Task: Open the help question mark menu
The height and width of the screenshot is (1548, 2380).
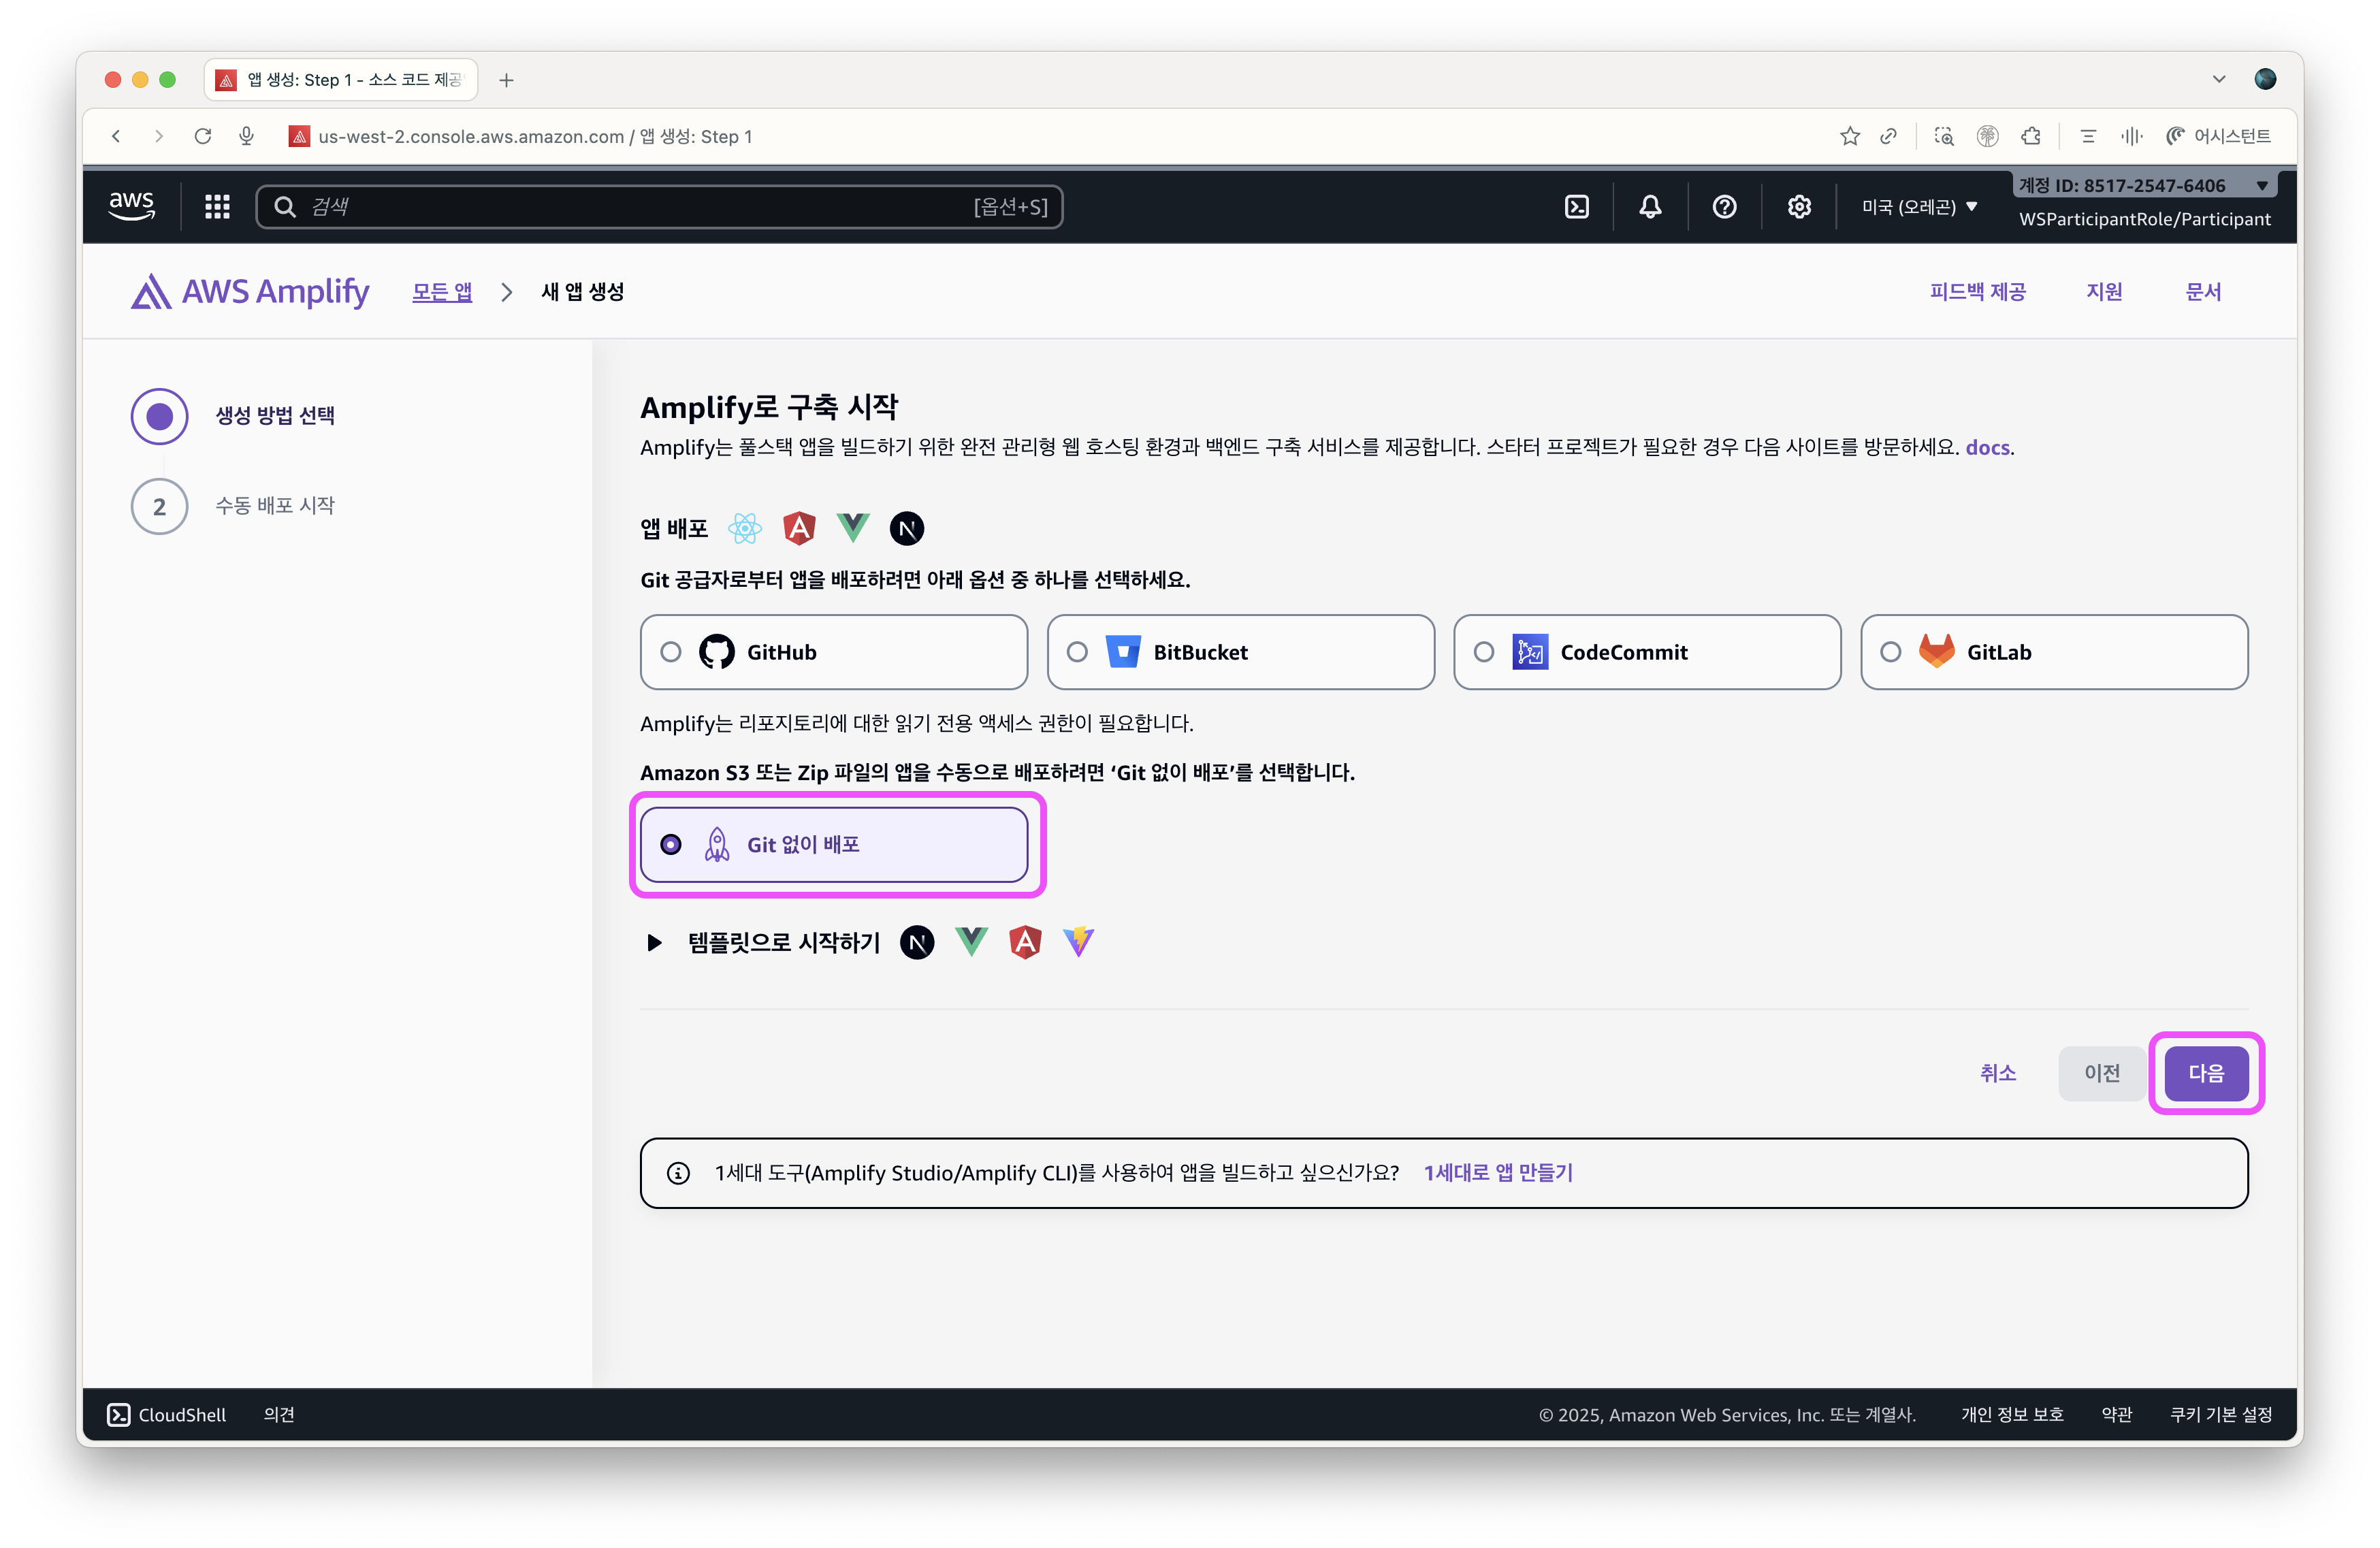Action: coord(1724,206)
